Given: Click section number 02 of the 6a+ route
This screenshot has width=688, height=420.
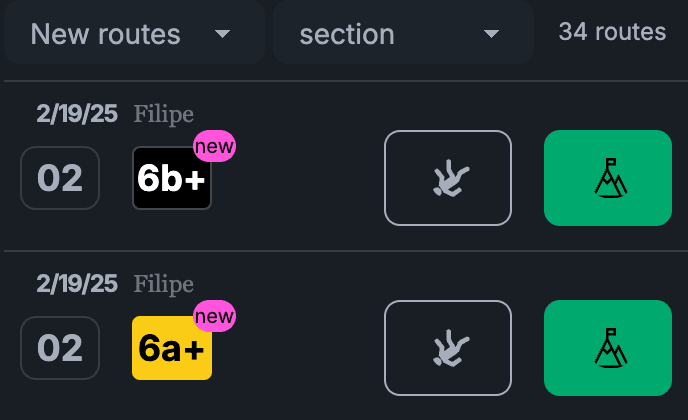Looking at the screenshot, I should click(60, 348).
